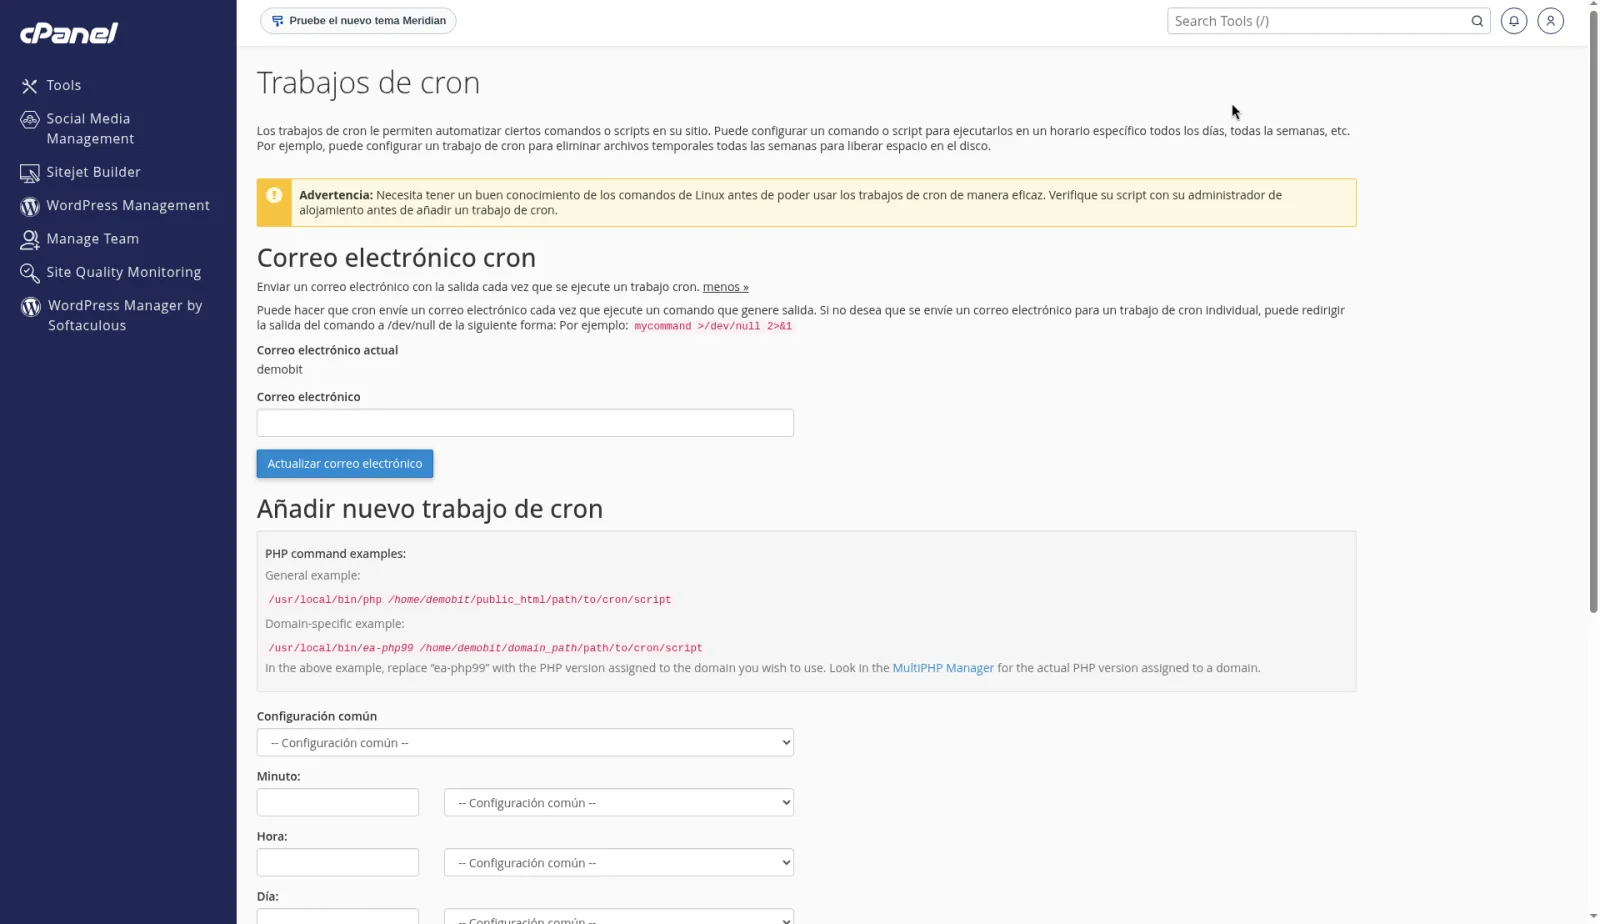1600x924 pixels.
Task: Open the MultiPHP Manager link
Action: coord(943,668)
